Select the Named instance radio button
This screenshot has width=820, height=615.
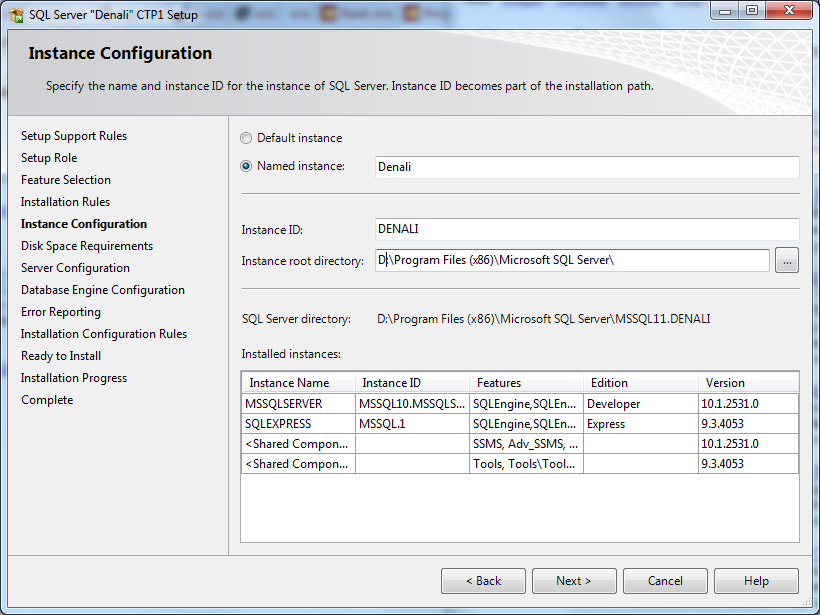coord(246,166)
